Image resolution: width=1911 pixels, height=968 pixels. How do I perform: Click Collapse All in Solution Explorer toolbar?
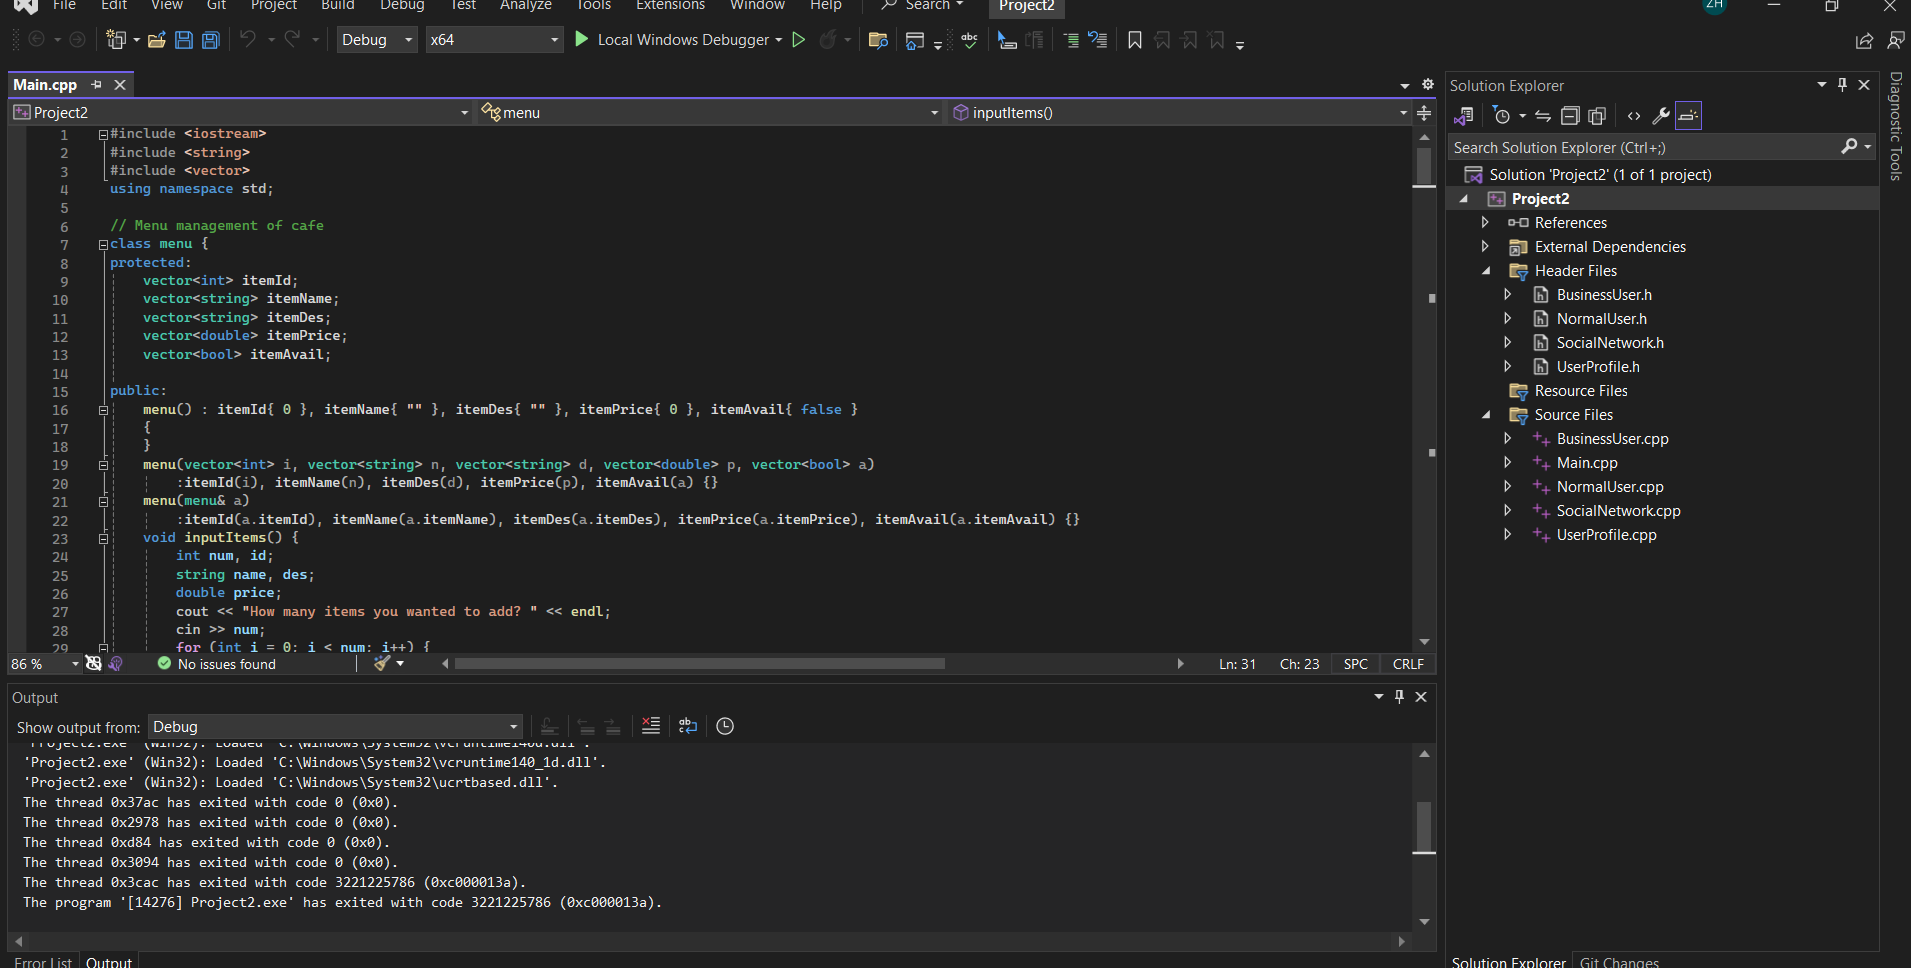tap(1570, 116)
